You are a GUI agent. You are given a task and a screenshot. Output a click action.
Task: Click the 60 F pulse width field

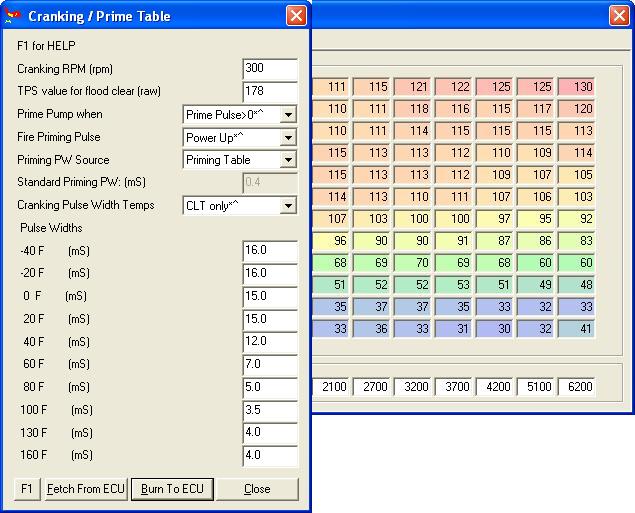tap(270, 365)
